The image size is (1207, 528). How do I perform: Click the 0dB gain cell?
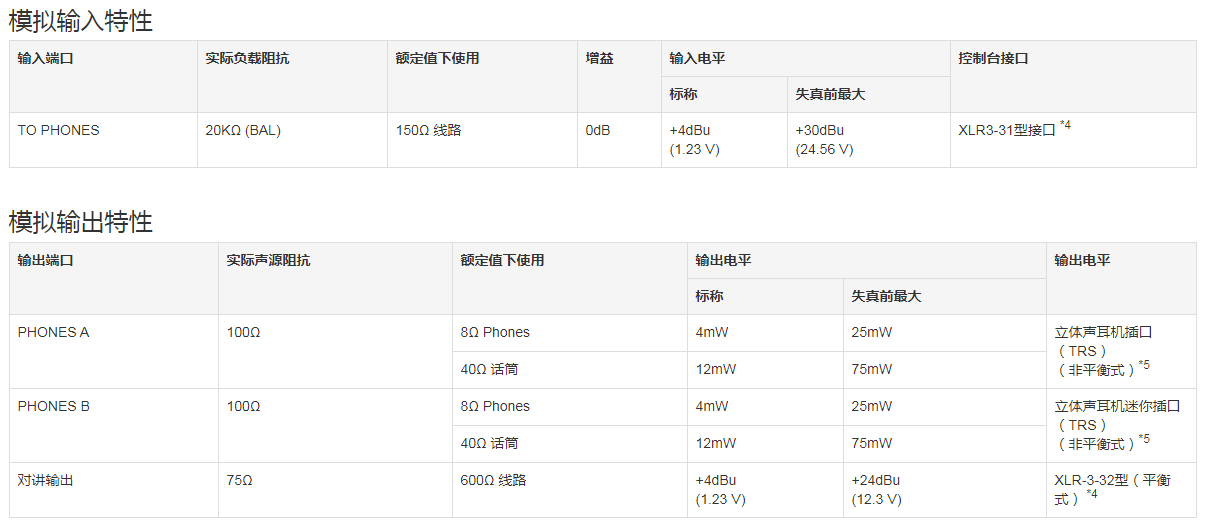pyautogui.click(x=598, y=130)
